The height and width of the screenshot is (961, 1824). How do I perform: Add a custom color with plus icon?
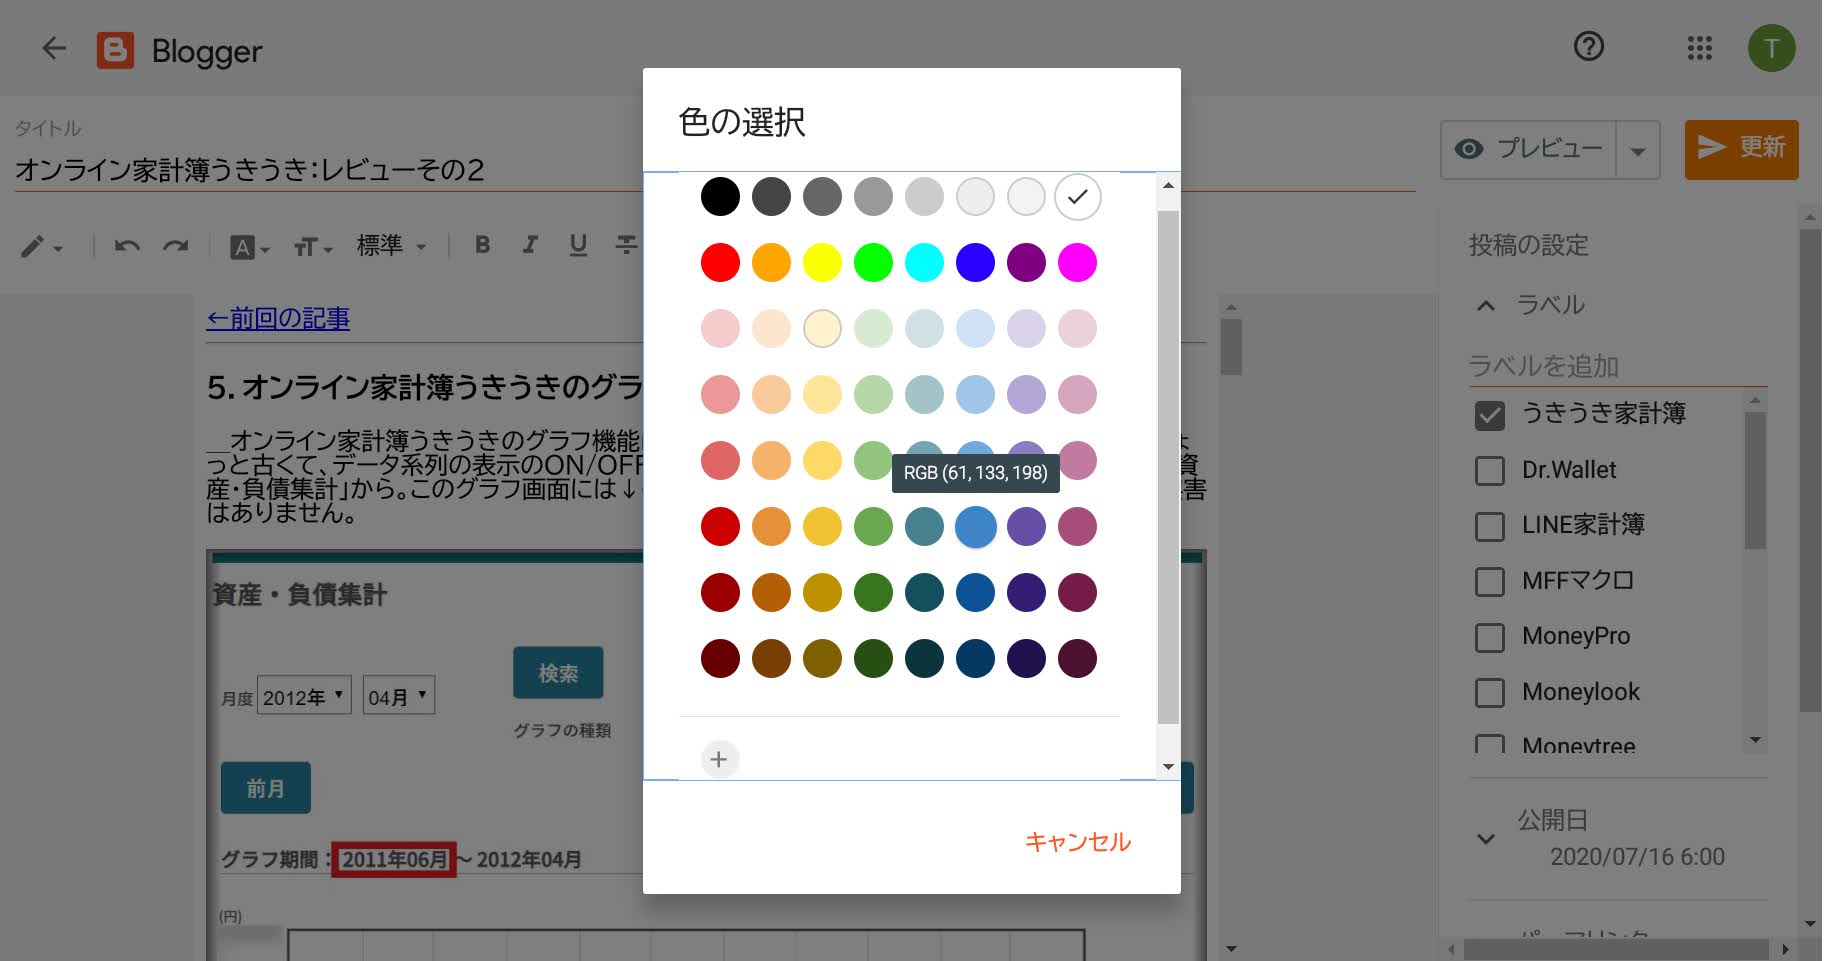[719, 759]
